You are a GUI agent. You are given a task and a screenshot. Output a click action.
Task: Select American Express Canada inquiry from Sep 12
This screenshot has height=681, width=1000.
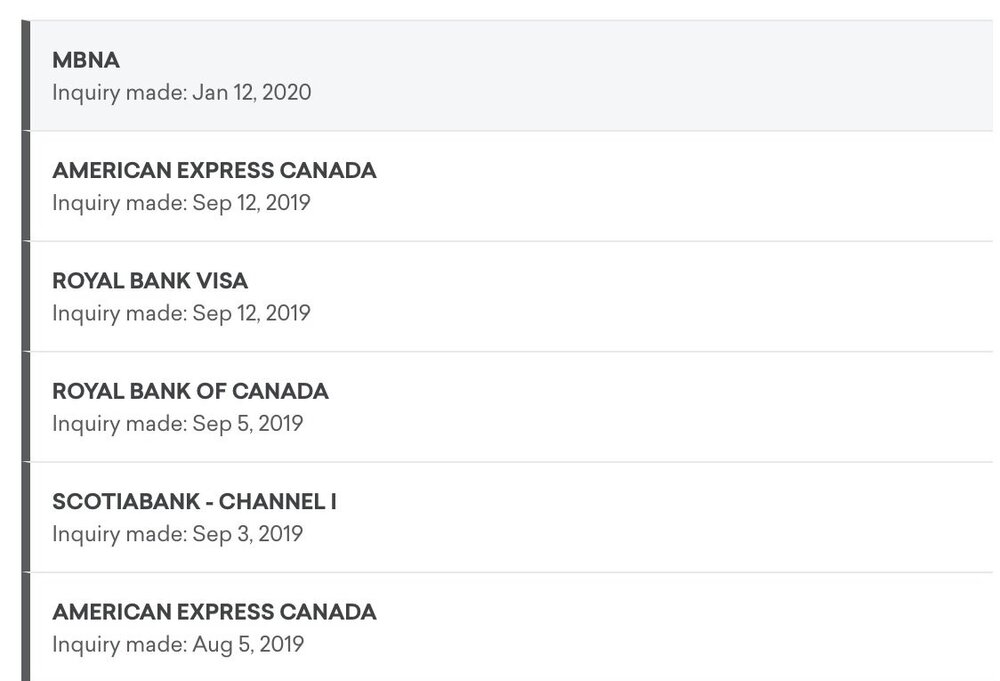tap(214, 171)
